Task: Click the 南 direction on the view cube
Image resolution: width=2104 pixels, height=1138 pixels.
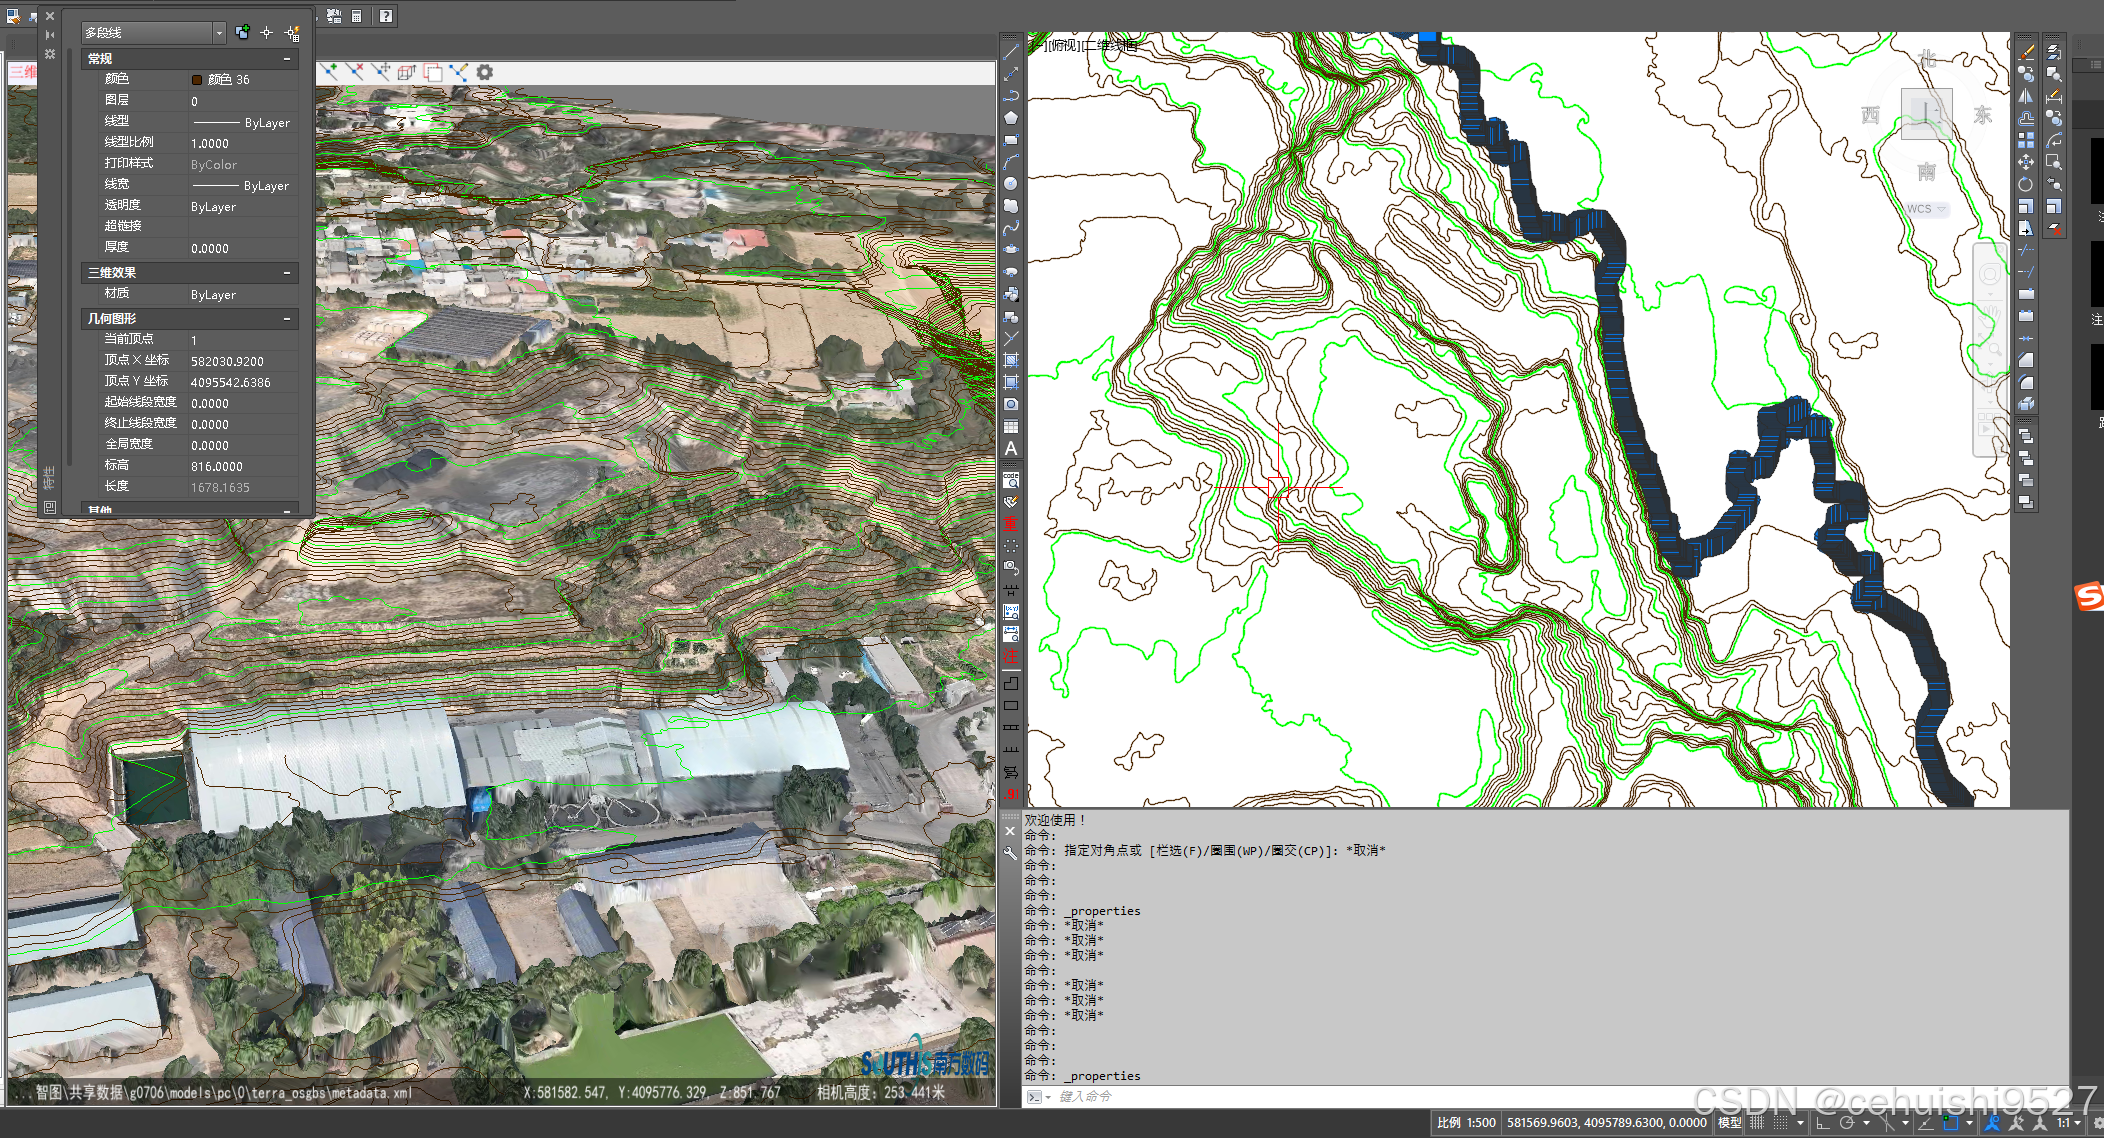Action: click(1927, 172)
